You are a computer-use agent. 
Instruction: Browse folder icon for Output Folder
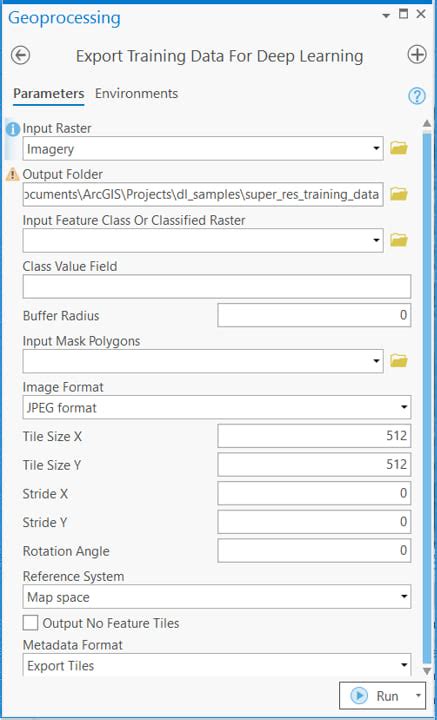(x=398, y=194)
